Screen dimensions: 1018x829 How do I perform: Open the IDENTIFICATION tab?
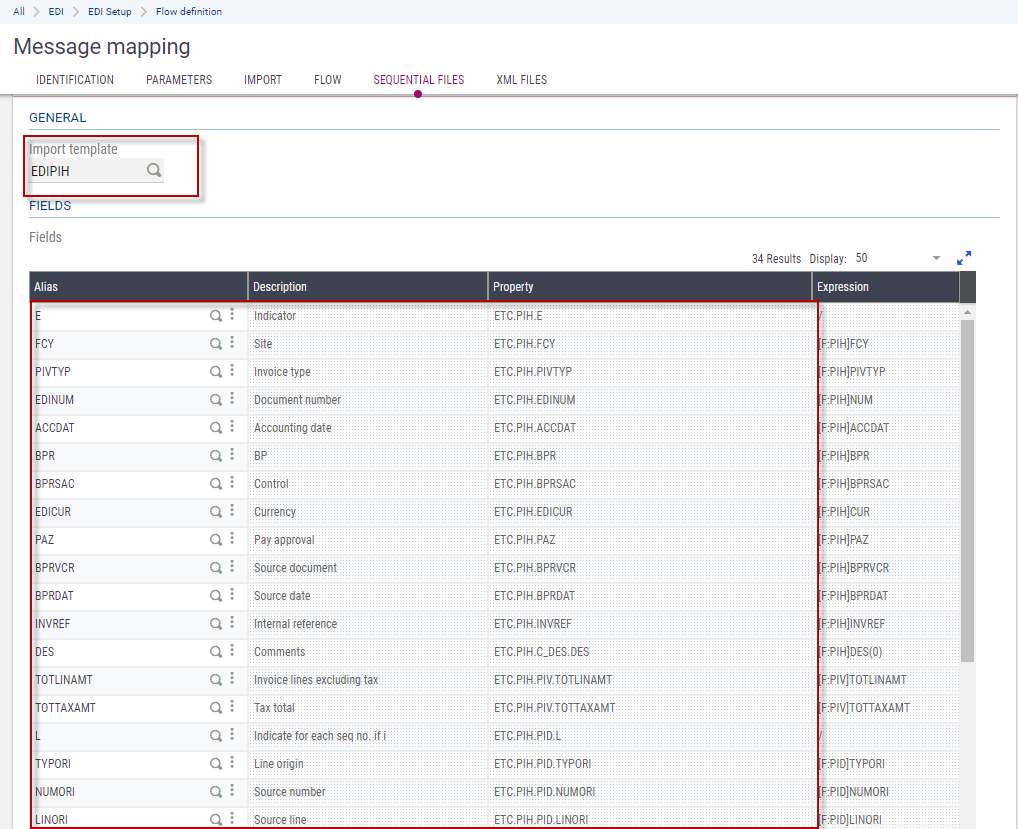[75, 80]
